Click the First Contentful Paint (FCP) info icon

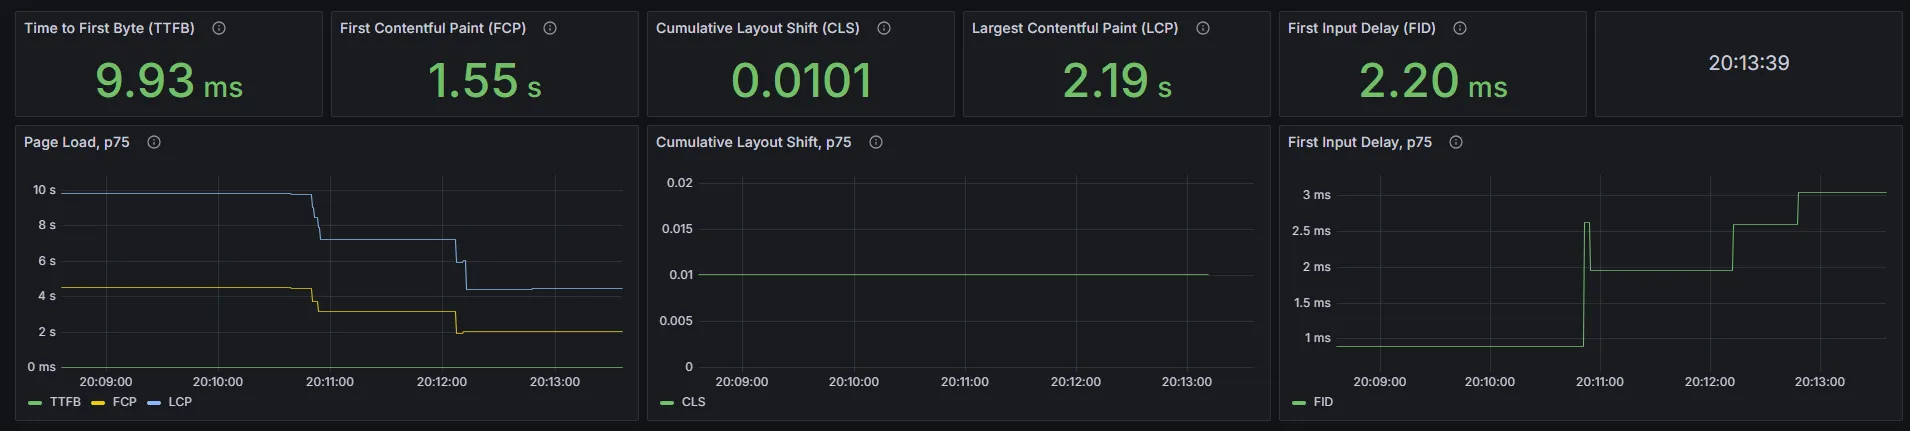[550, 28]
